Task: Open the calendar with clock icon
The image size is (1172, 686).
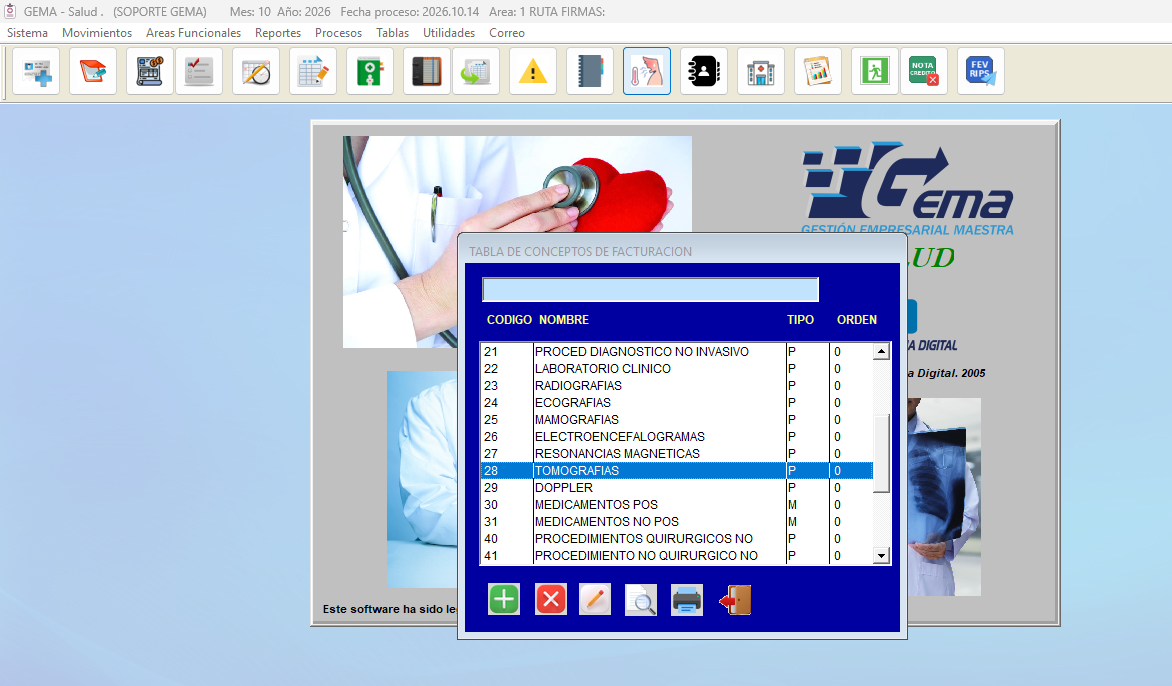Action: (256, 71)
